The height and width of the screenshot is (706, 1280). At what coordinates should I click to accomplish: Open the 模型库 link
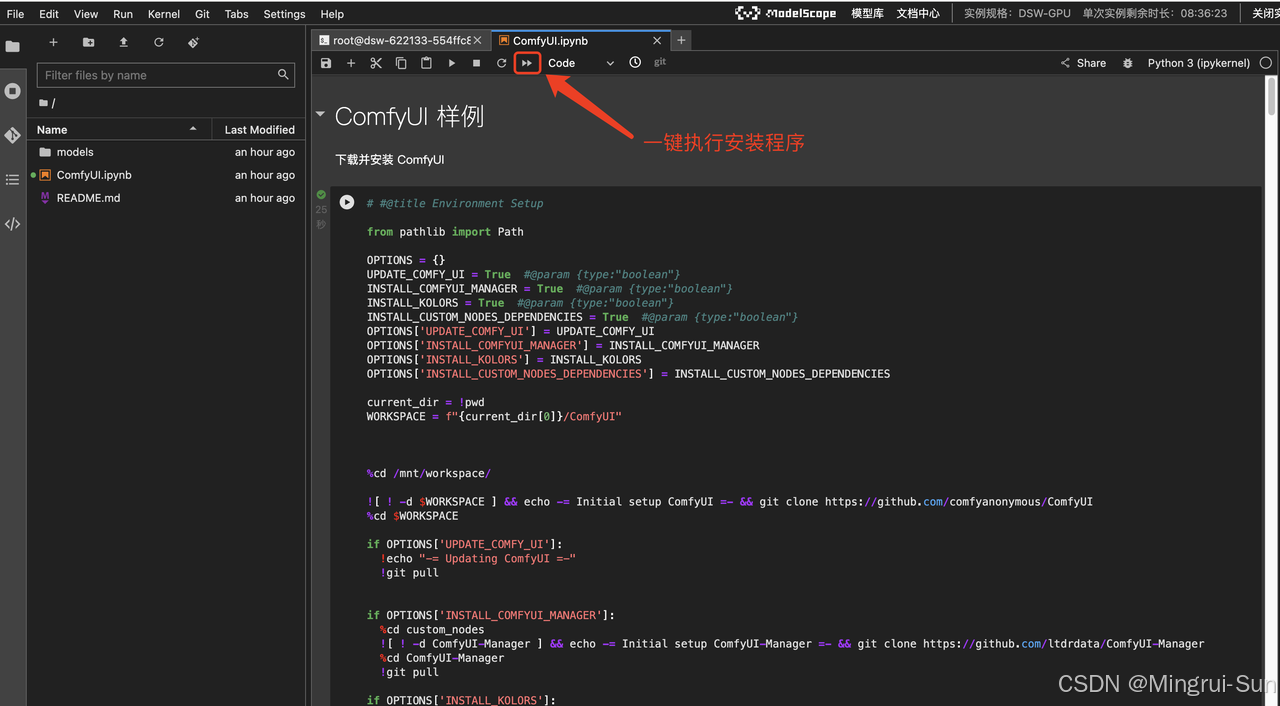[867, 13]
